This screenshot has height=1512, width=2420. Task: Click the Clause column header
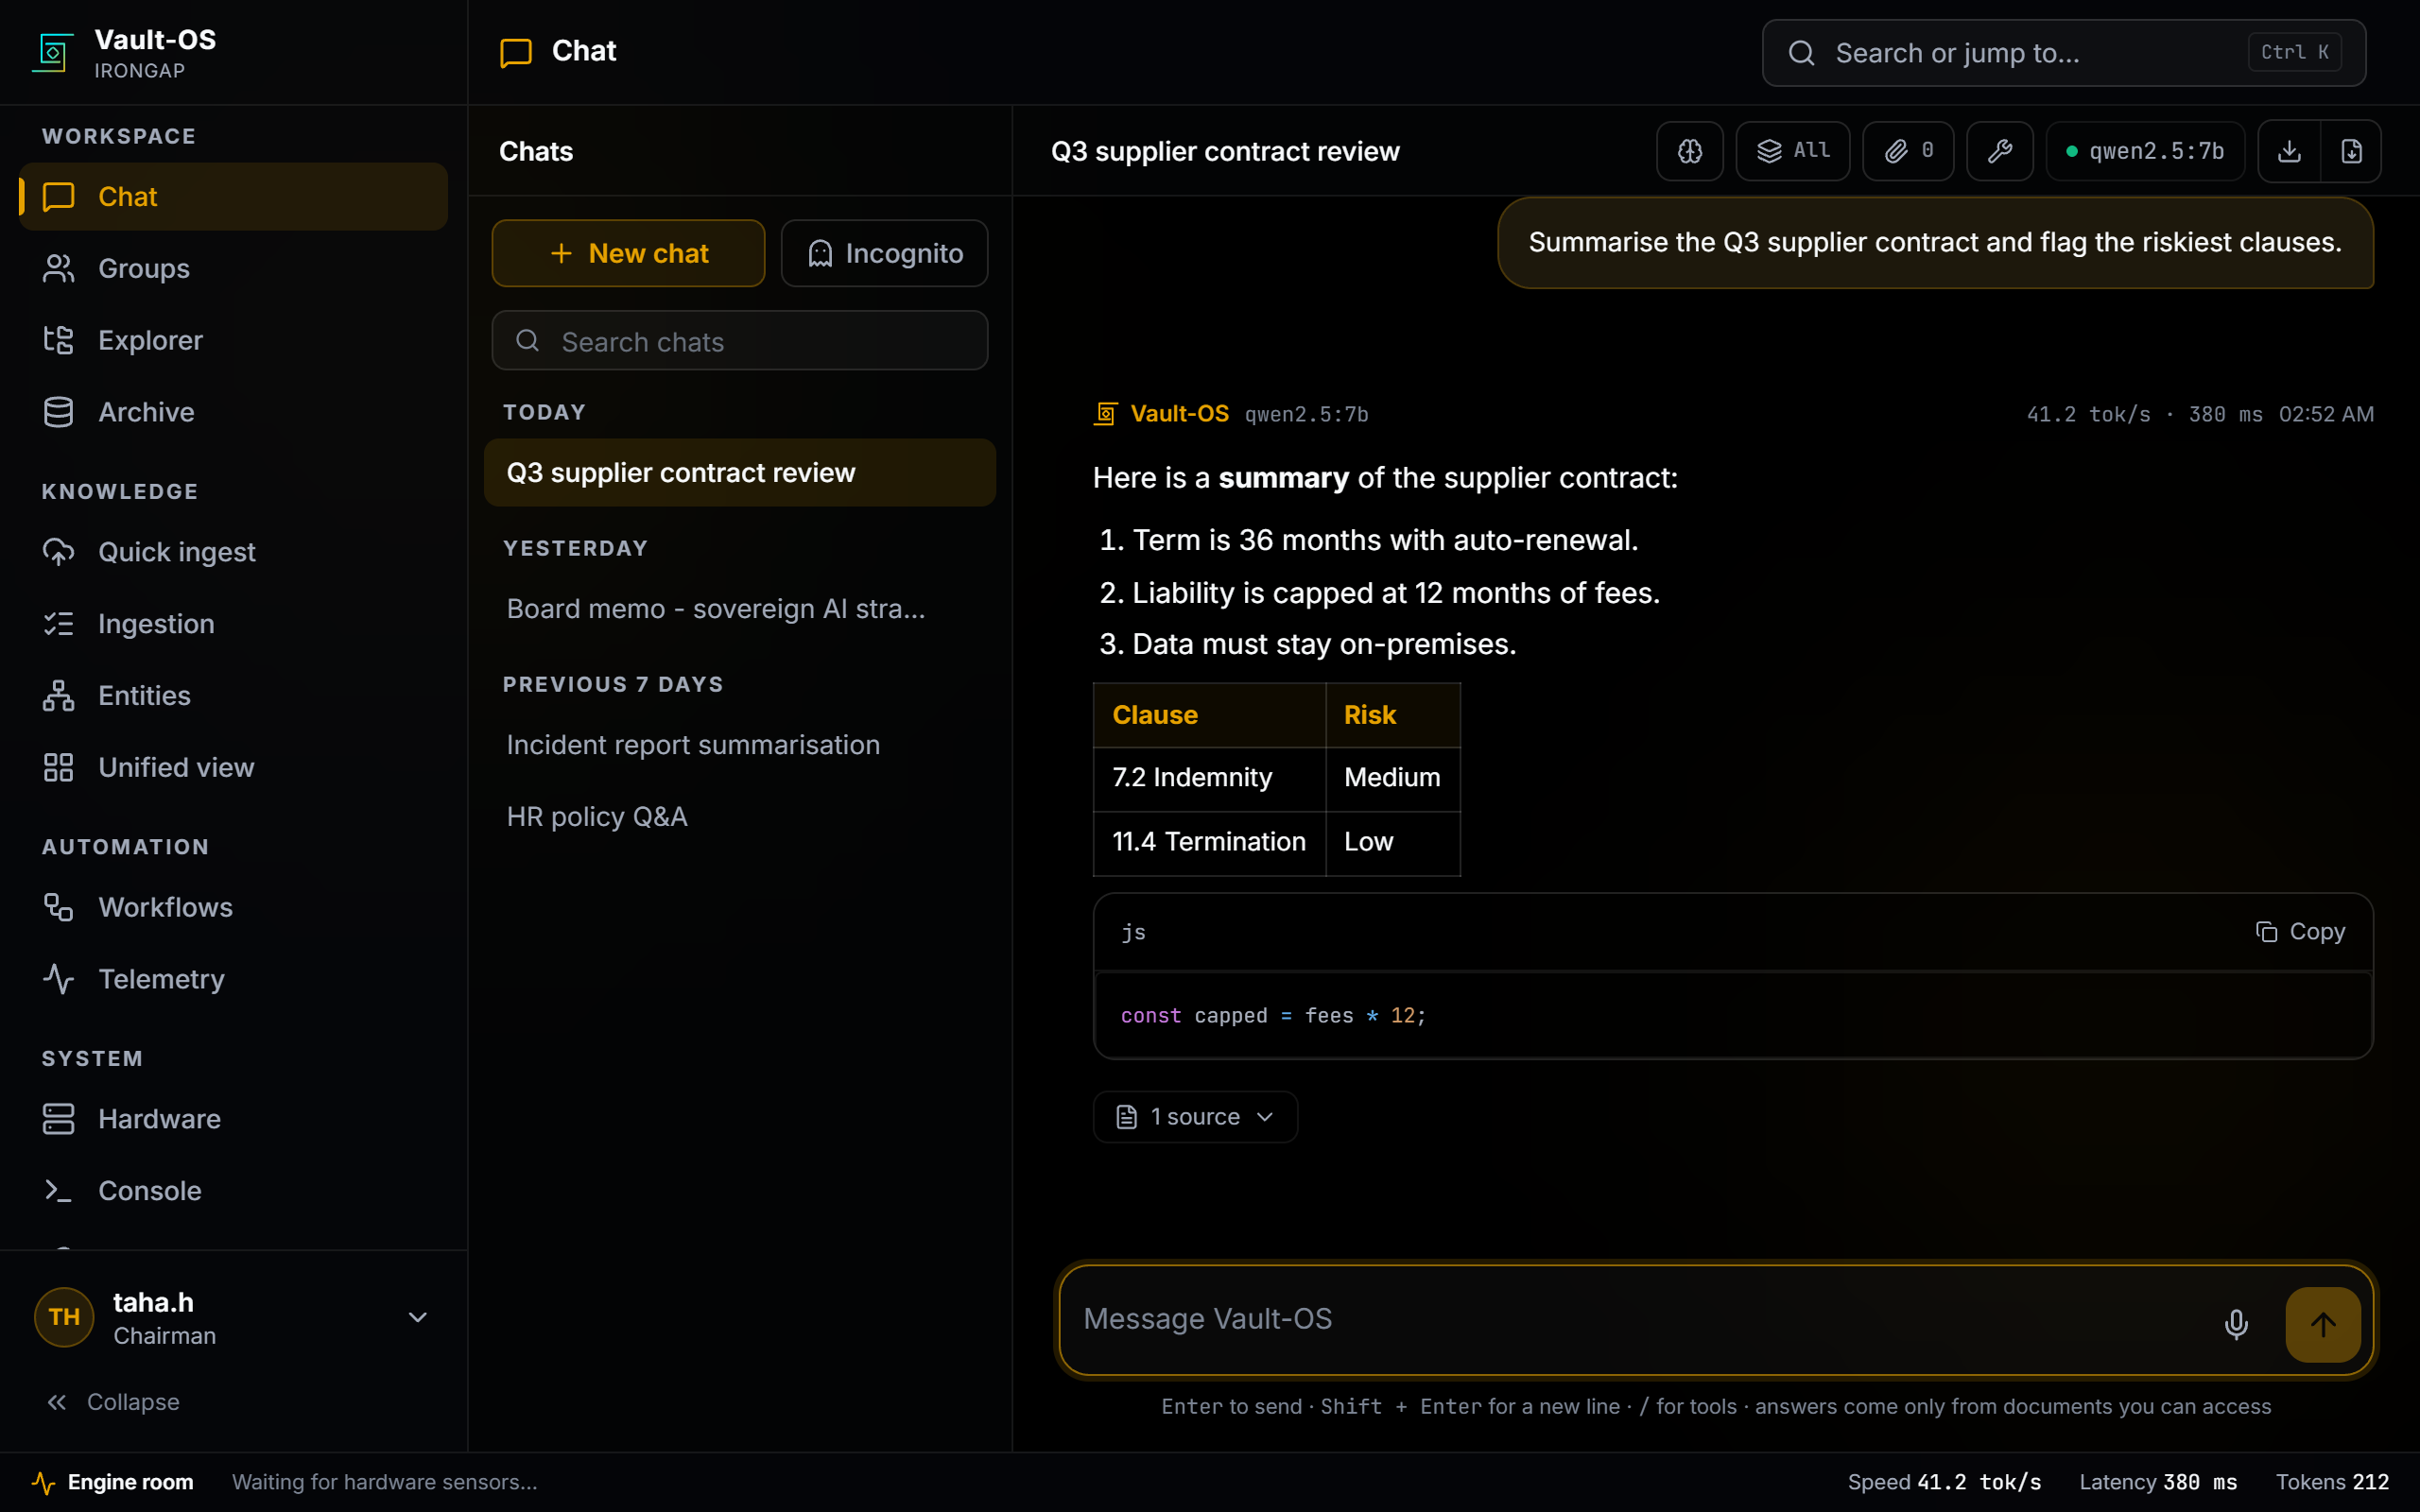click(1209, 715)
